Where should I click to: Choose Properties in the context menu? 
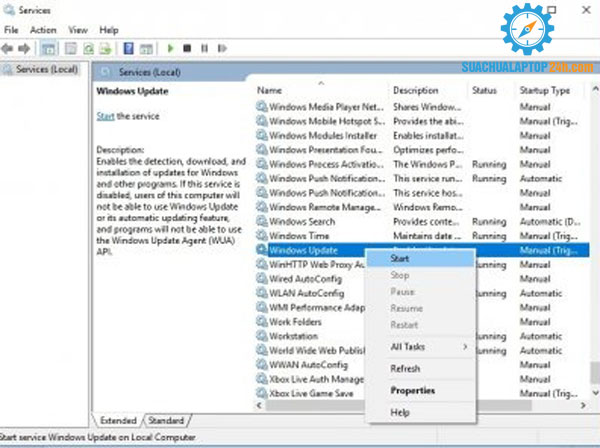coord(421,390)
